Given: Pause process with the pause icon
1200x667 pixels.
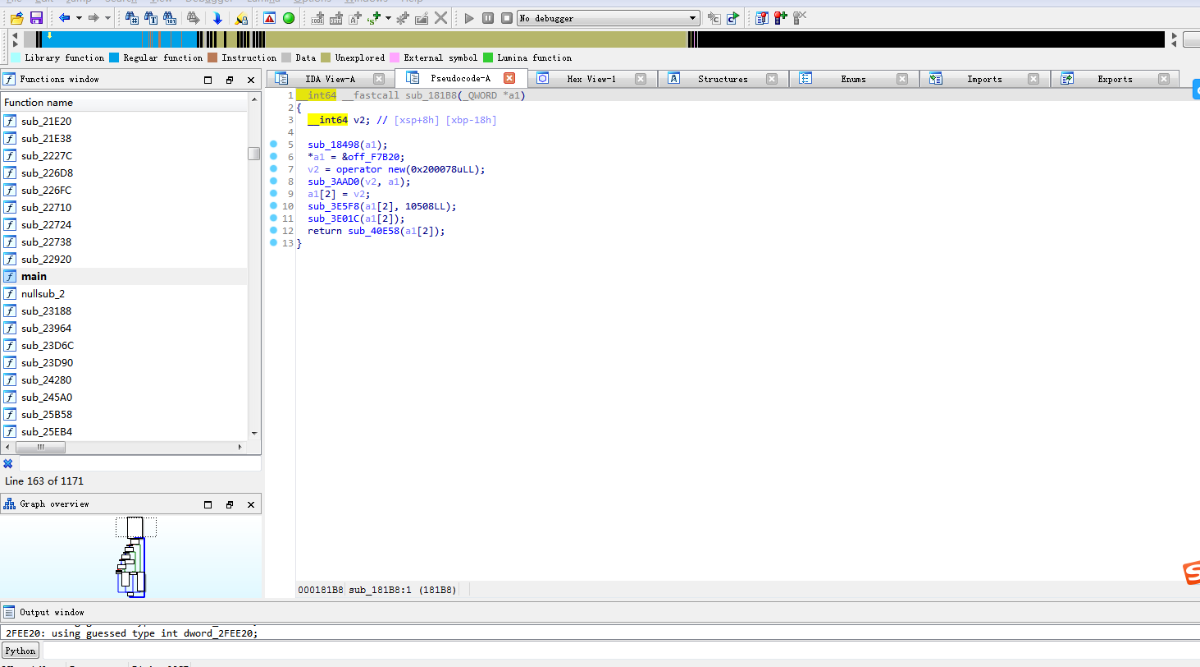Looking at the screenshot, I should coord(488,18).
